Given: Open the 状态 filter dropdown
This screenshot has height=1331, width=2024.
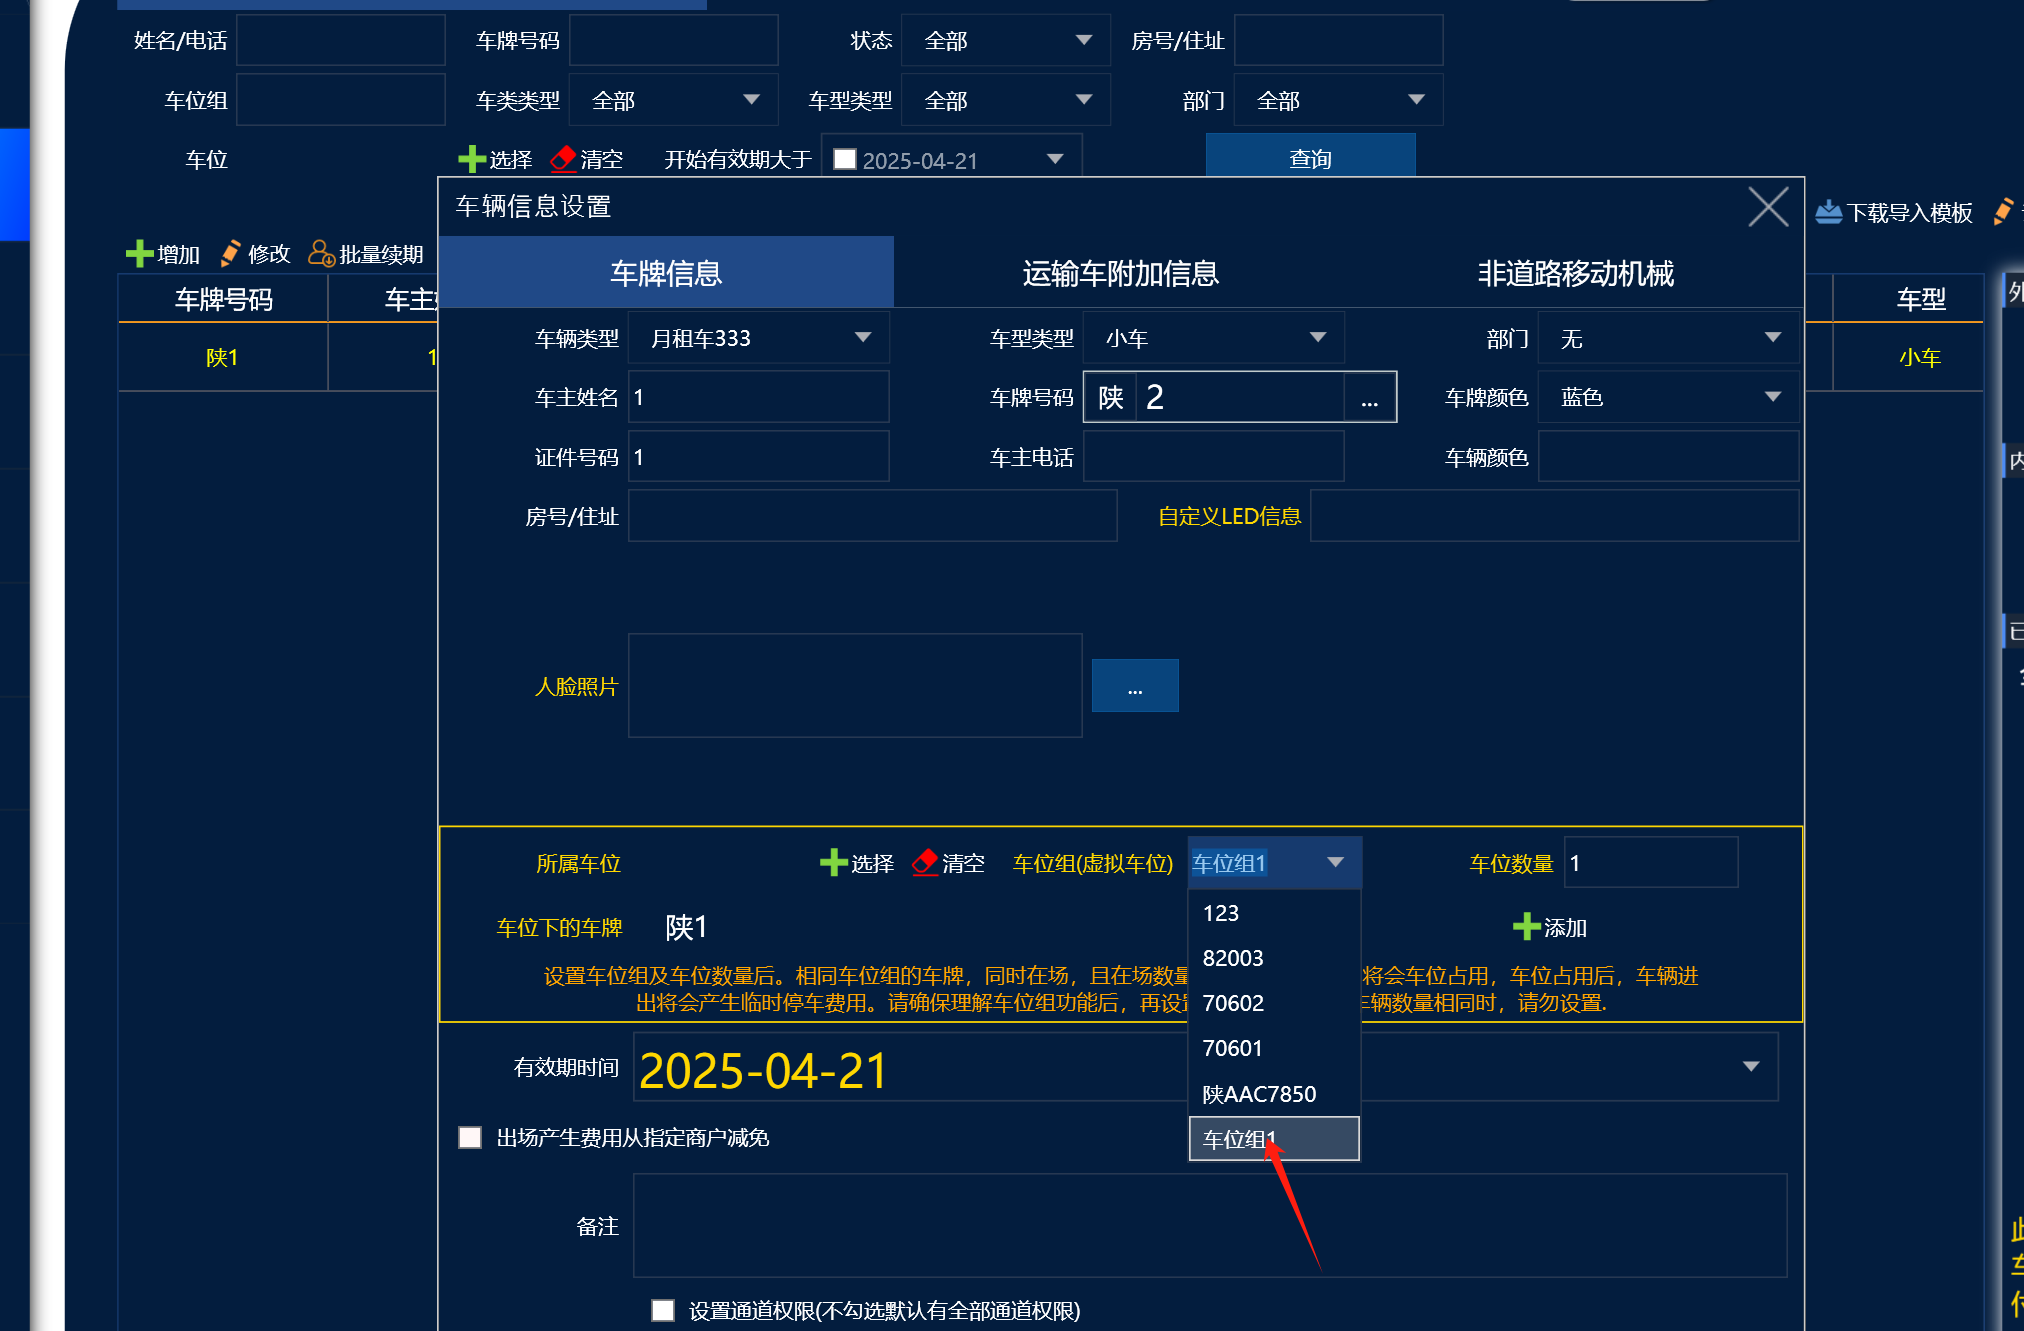Looking at the screenshot, I should click(x=1006, y=40).
